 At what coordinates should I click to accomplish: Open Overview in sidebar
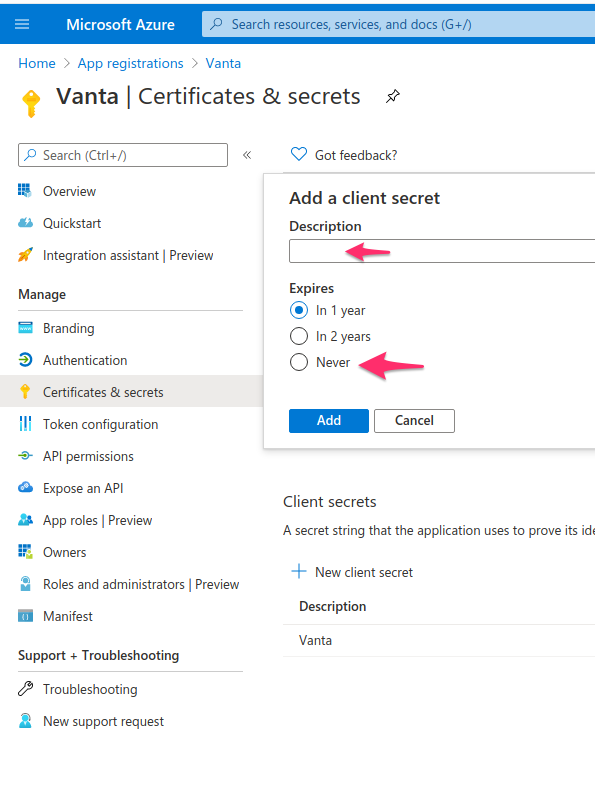tap(69, 191)
